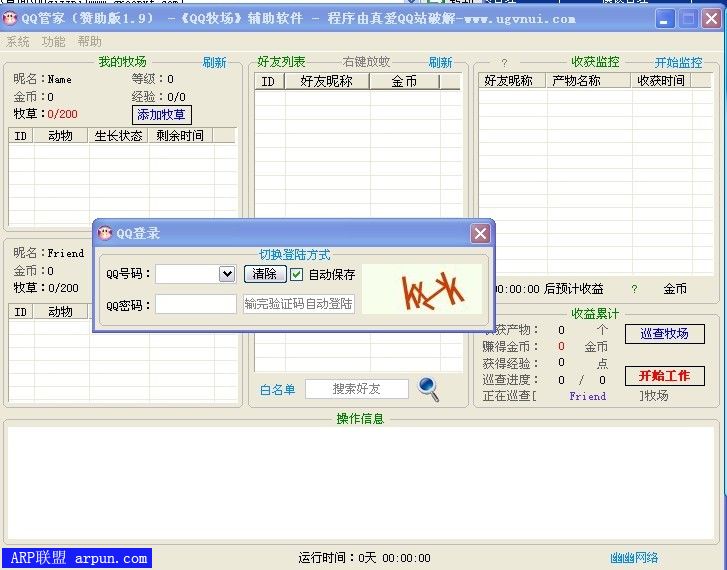
Task: Click the 搜索好友 search field
Action: pyautogui.click(x=357, y=389)
